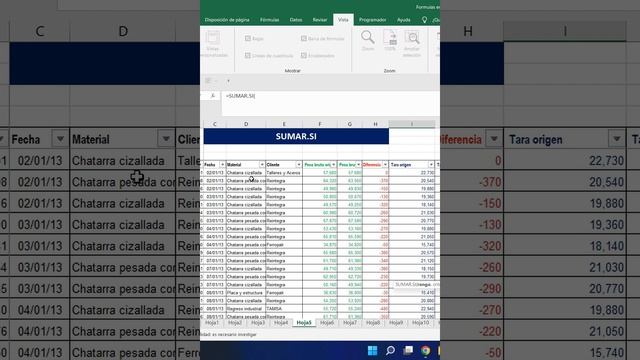Click the Placa y estructura cell
This screenshot has width=640, height=360.
pos(246,293)
